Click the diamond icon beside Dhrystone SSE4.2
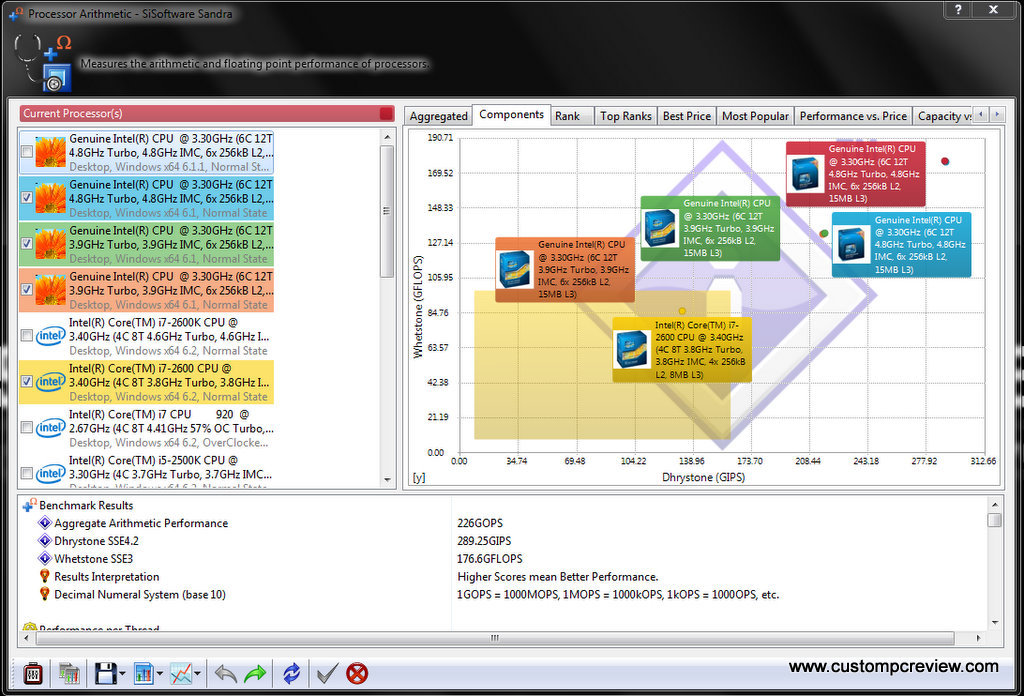This screenshot has height=696, width=1024. [x=44, y=540]
